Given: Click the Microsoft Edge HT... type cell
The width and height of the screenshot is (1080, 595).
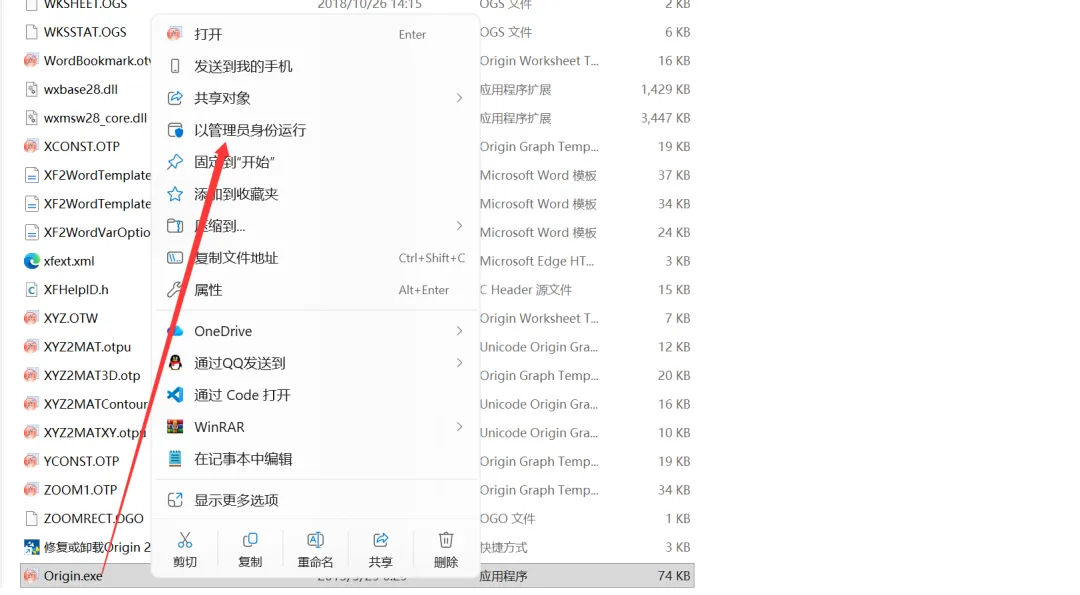Looking at the screenshot, I should pos(537,262).
